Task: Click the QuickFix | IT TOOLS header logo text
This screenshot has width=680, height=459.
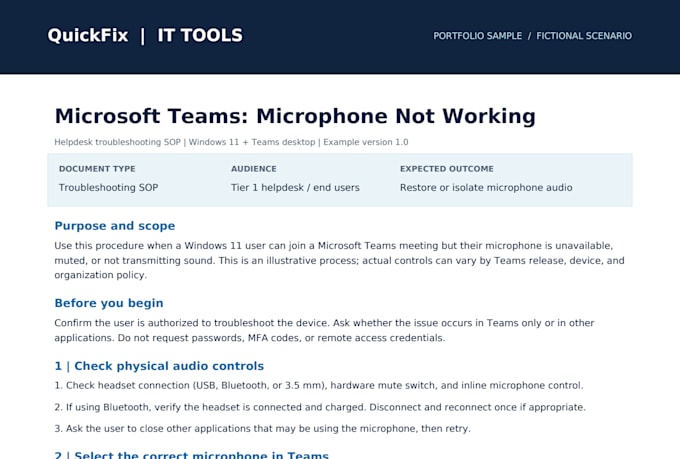Action: click(145, 36)
